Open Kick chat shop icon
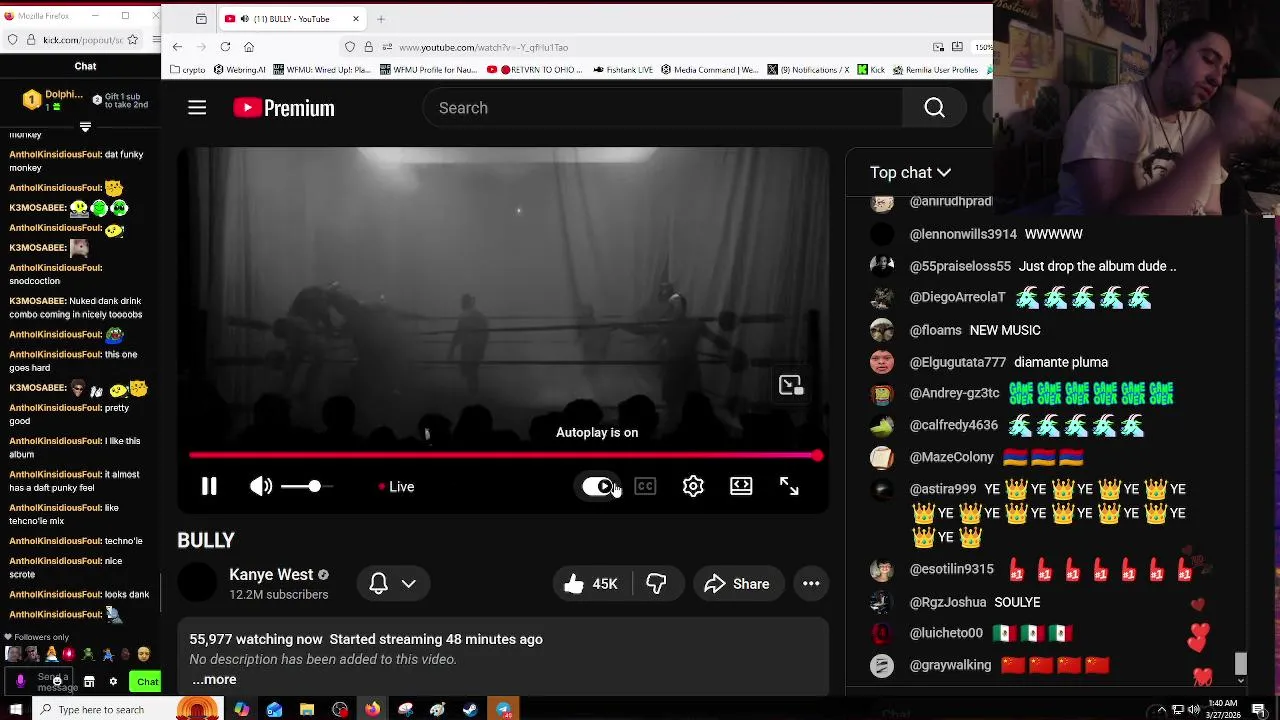Screen dimensions: 1280x720 (89, 682)
